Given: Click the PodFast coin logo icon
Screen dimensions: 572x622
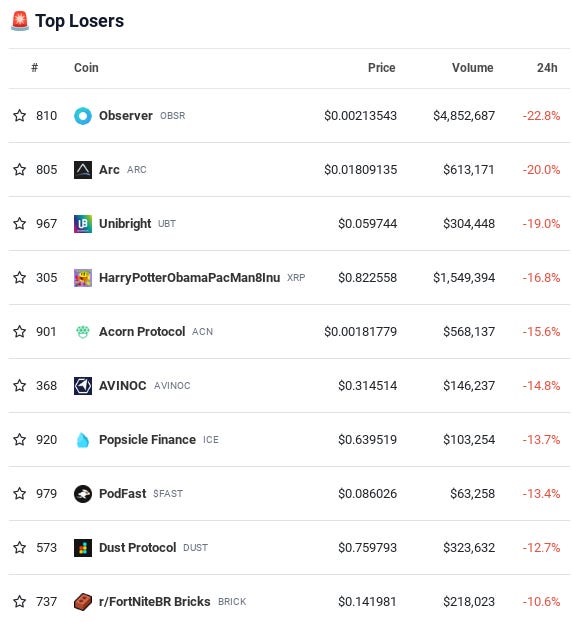Looking at the screenshot, I should (x=83, y=493).
